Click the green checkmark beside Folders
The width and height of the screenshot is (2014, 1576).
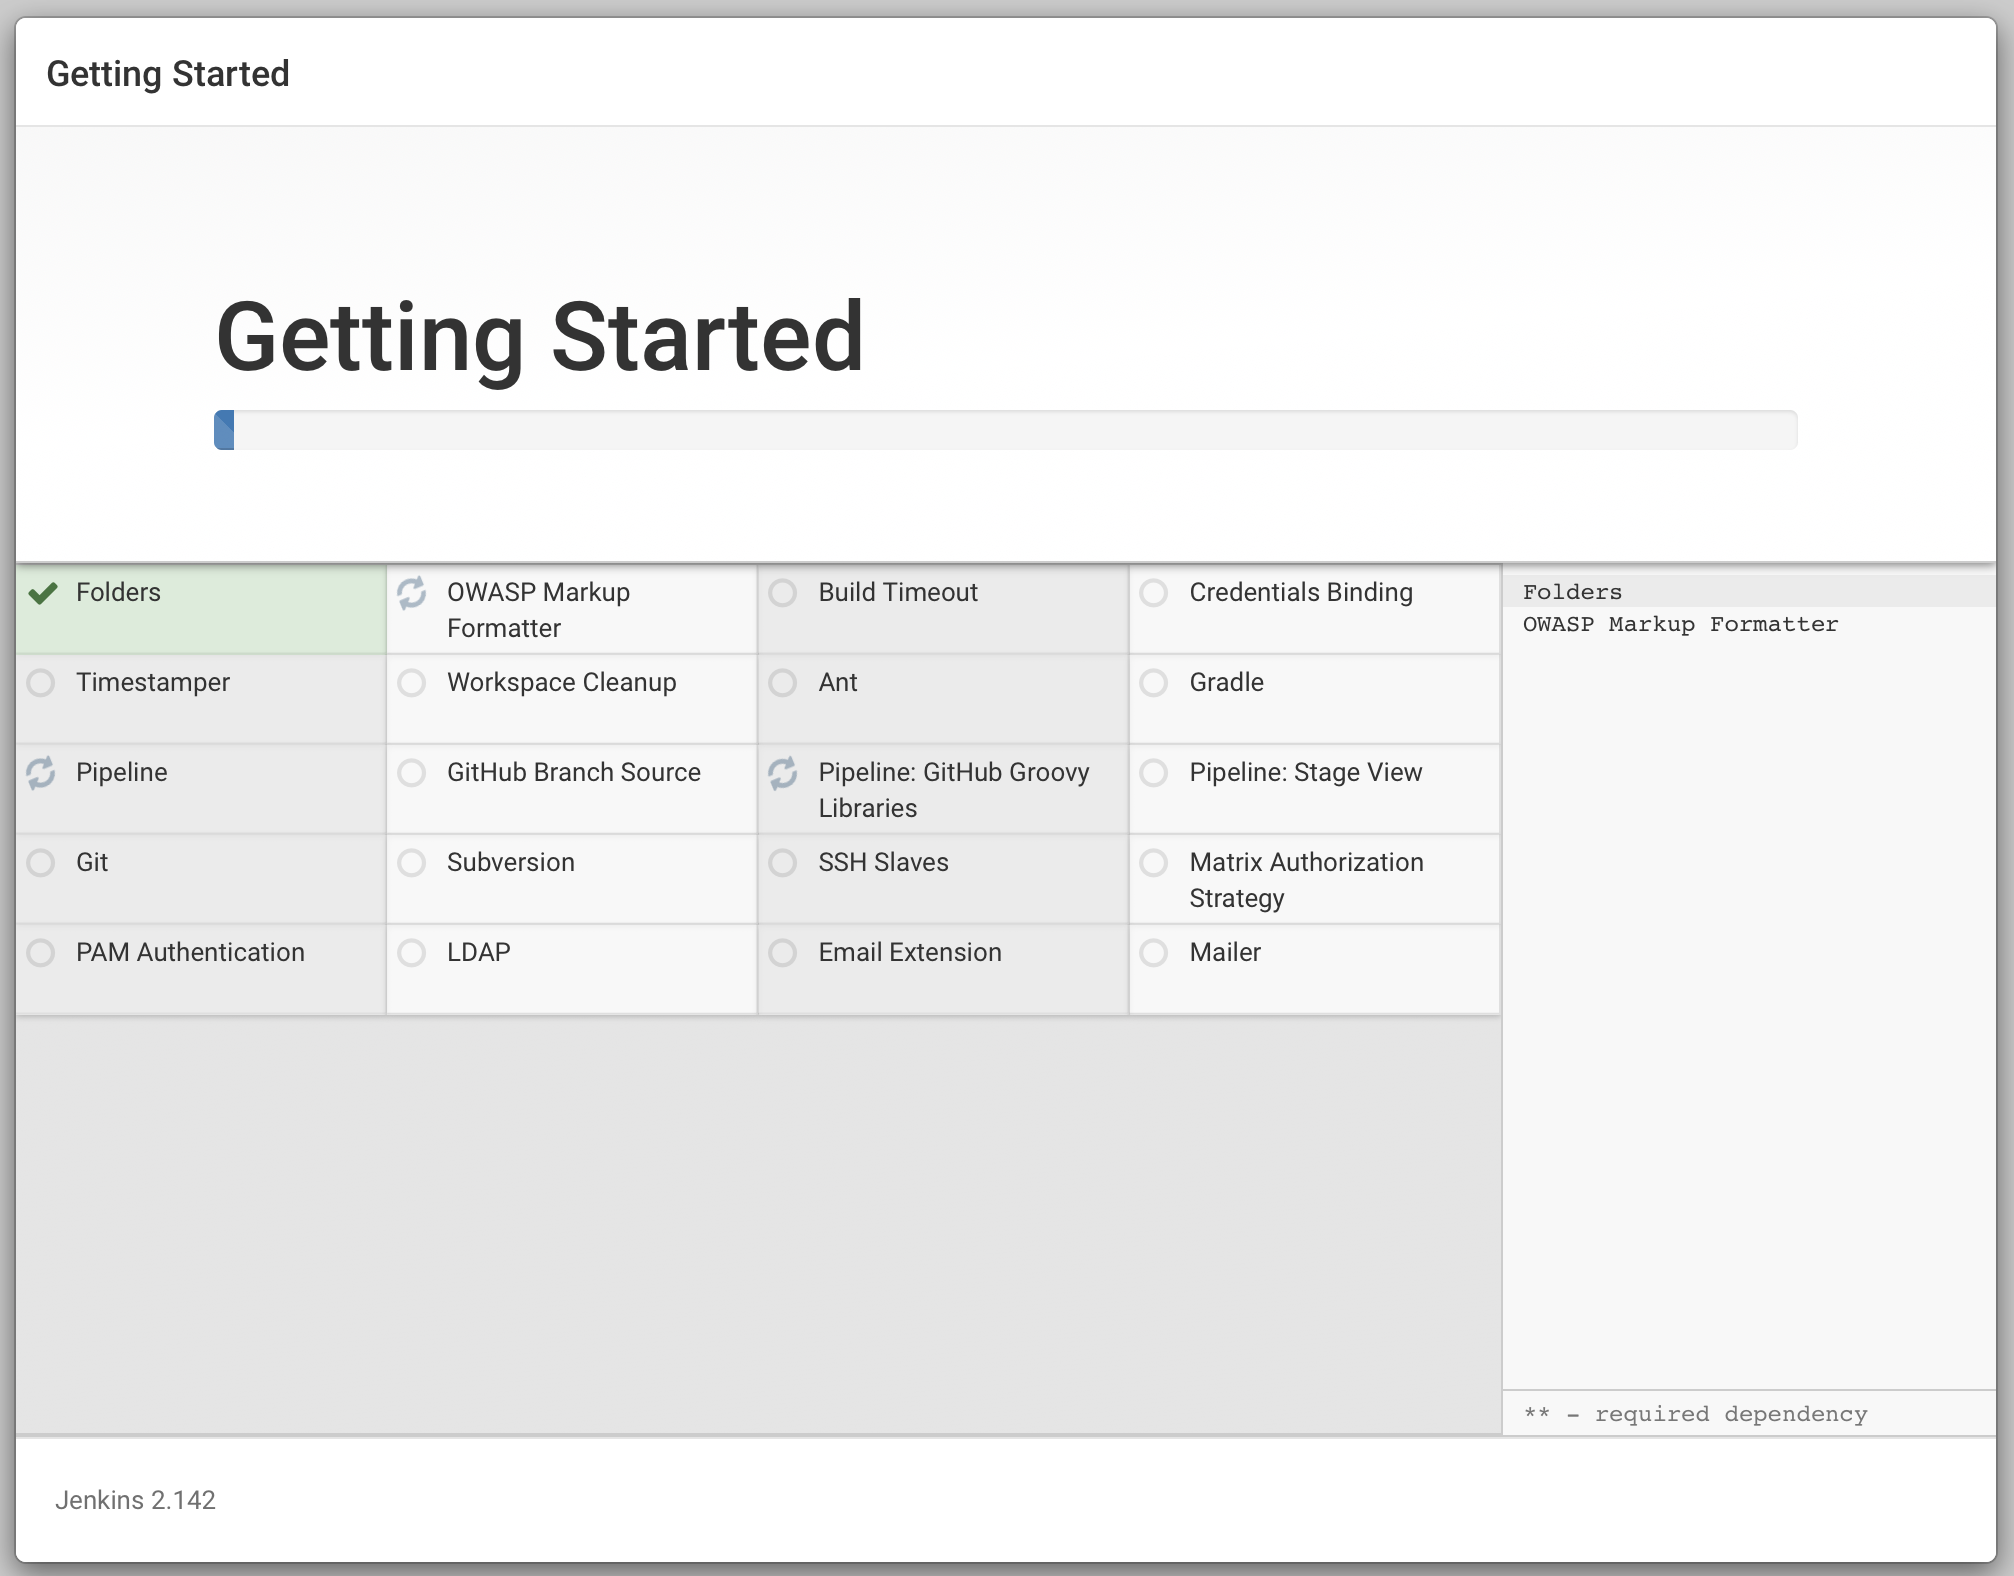[42, 593]
